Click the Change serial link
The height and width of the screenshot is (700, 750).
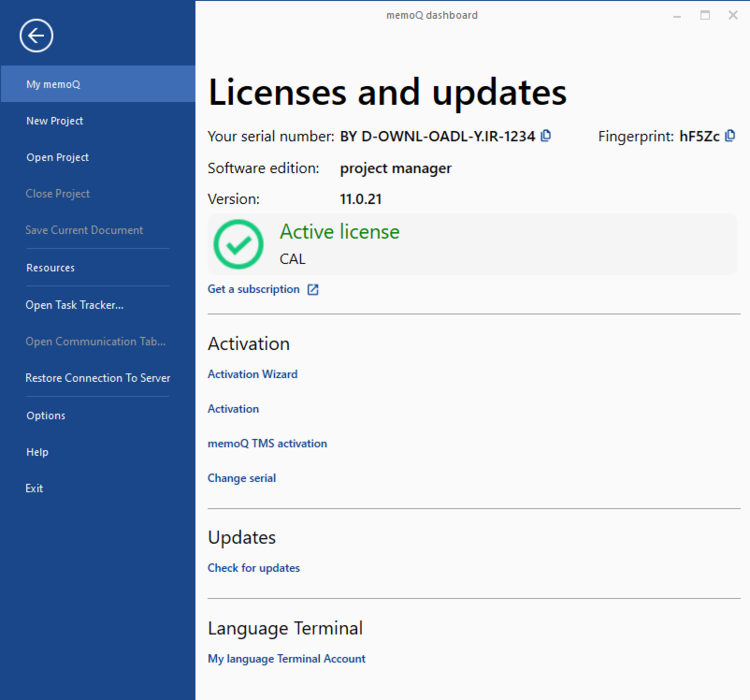pyautogui.click(x=241, y=478)
